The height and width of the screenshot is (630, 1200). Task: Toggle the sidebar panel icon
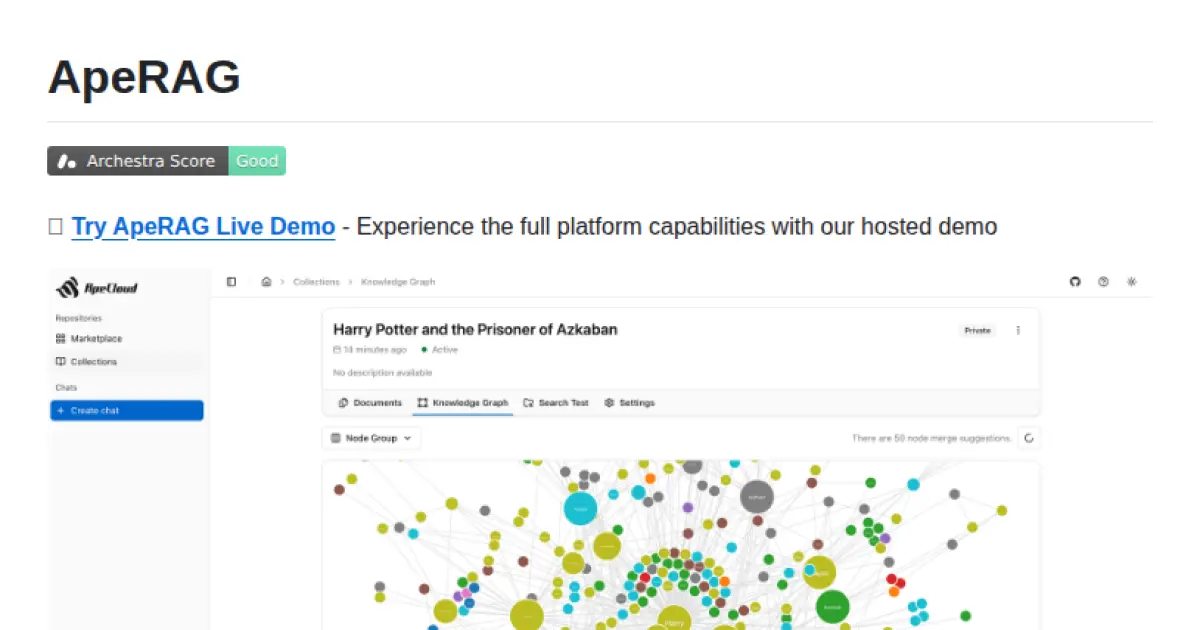coord(231,282)
